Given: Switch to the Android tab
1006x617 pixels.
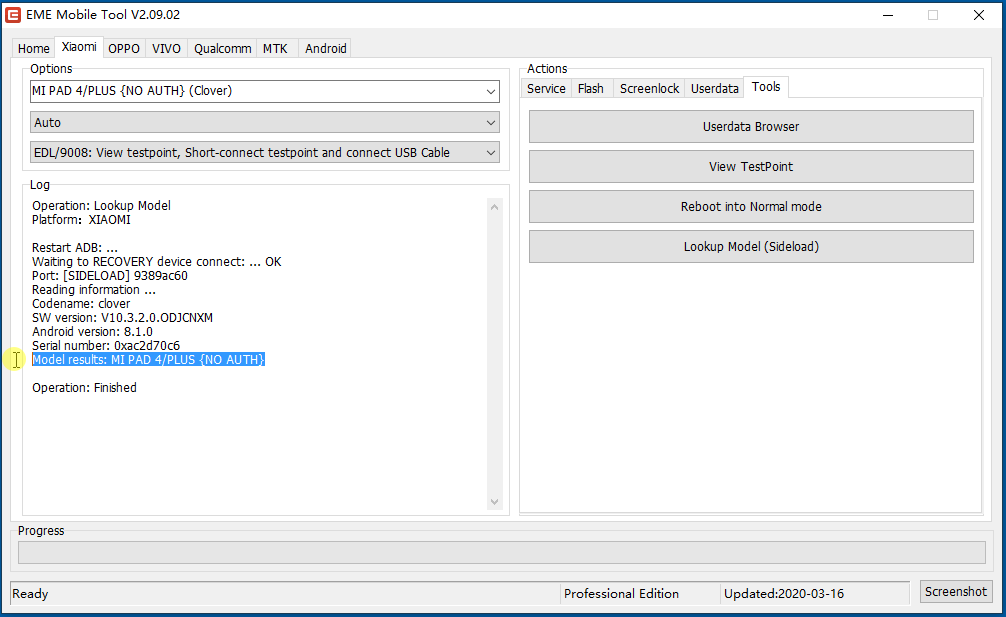Looking at the screenshot, I should tap(325, 48).
